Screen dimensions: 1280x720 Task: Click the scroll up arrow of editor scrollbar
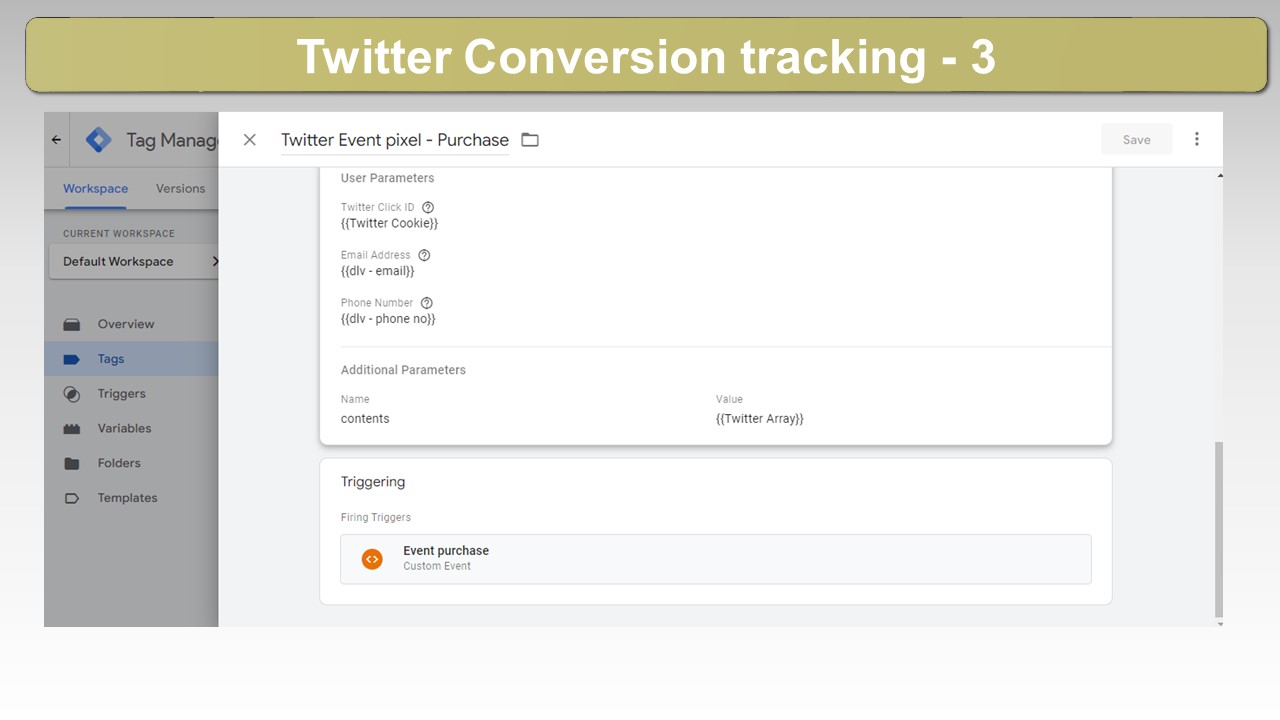tap(1219, 176)
